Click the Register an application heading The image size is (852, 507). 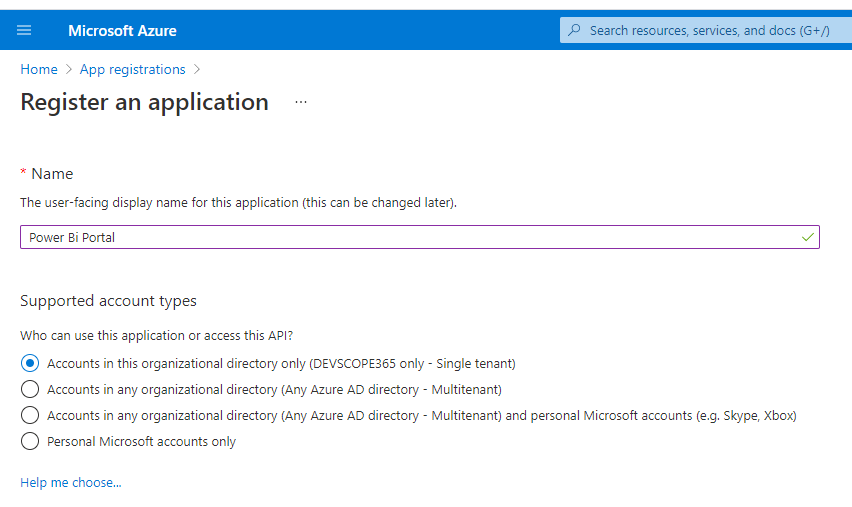(144, 102)
